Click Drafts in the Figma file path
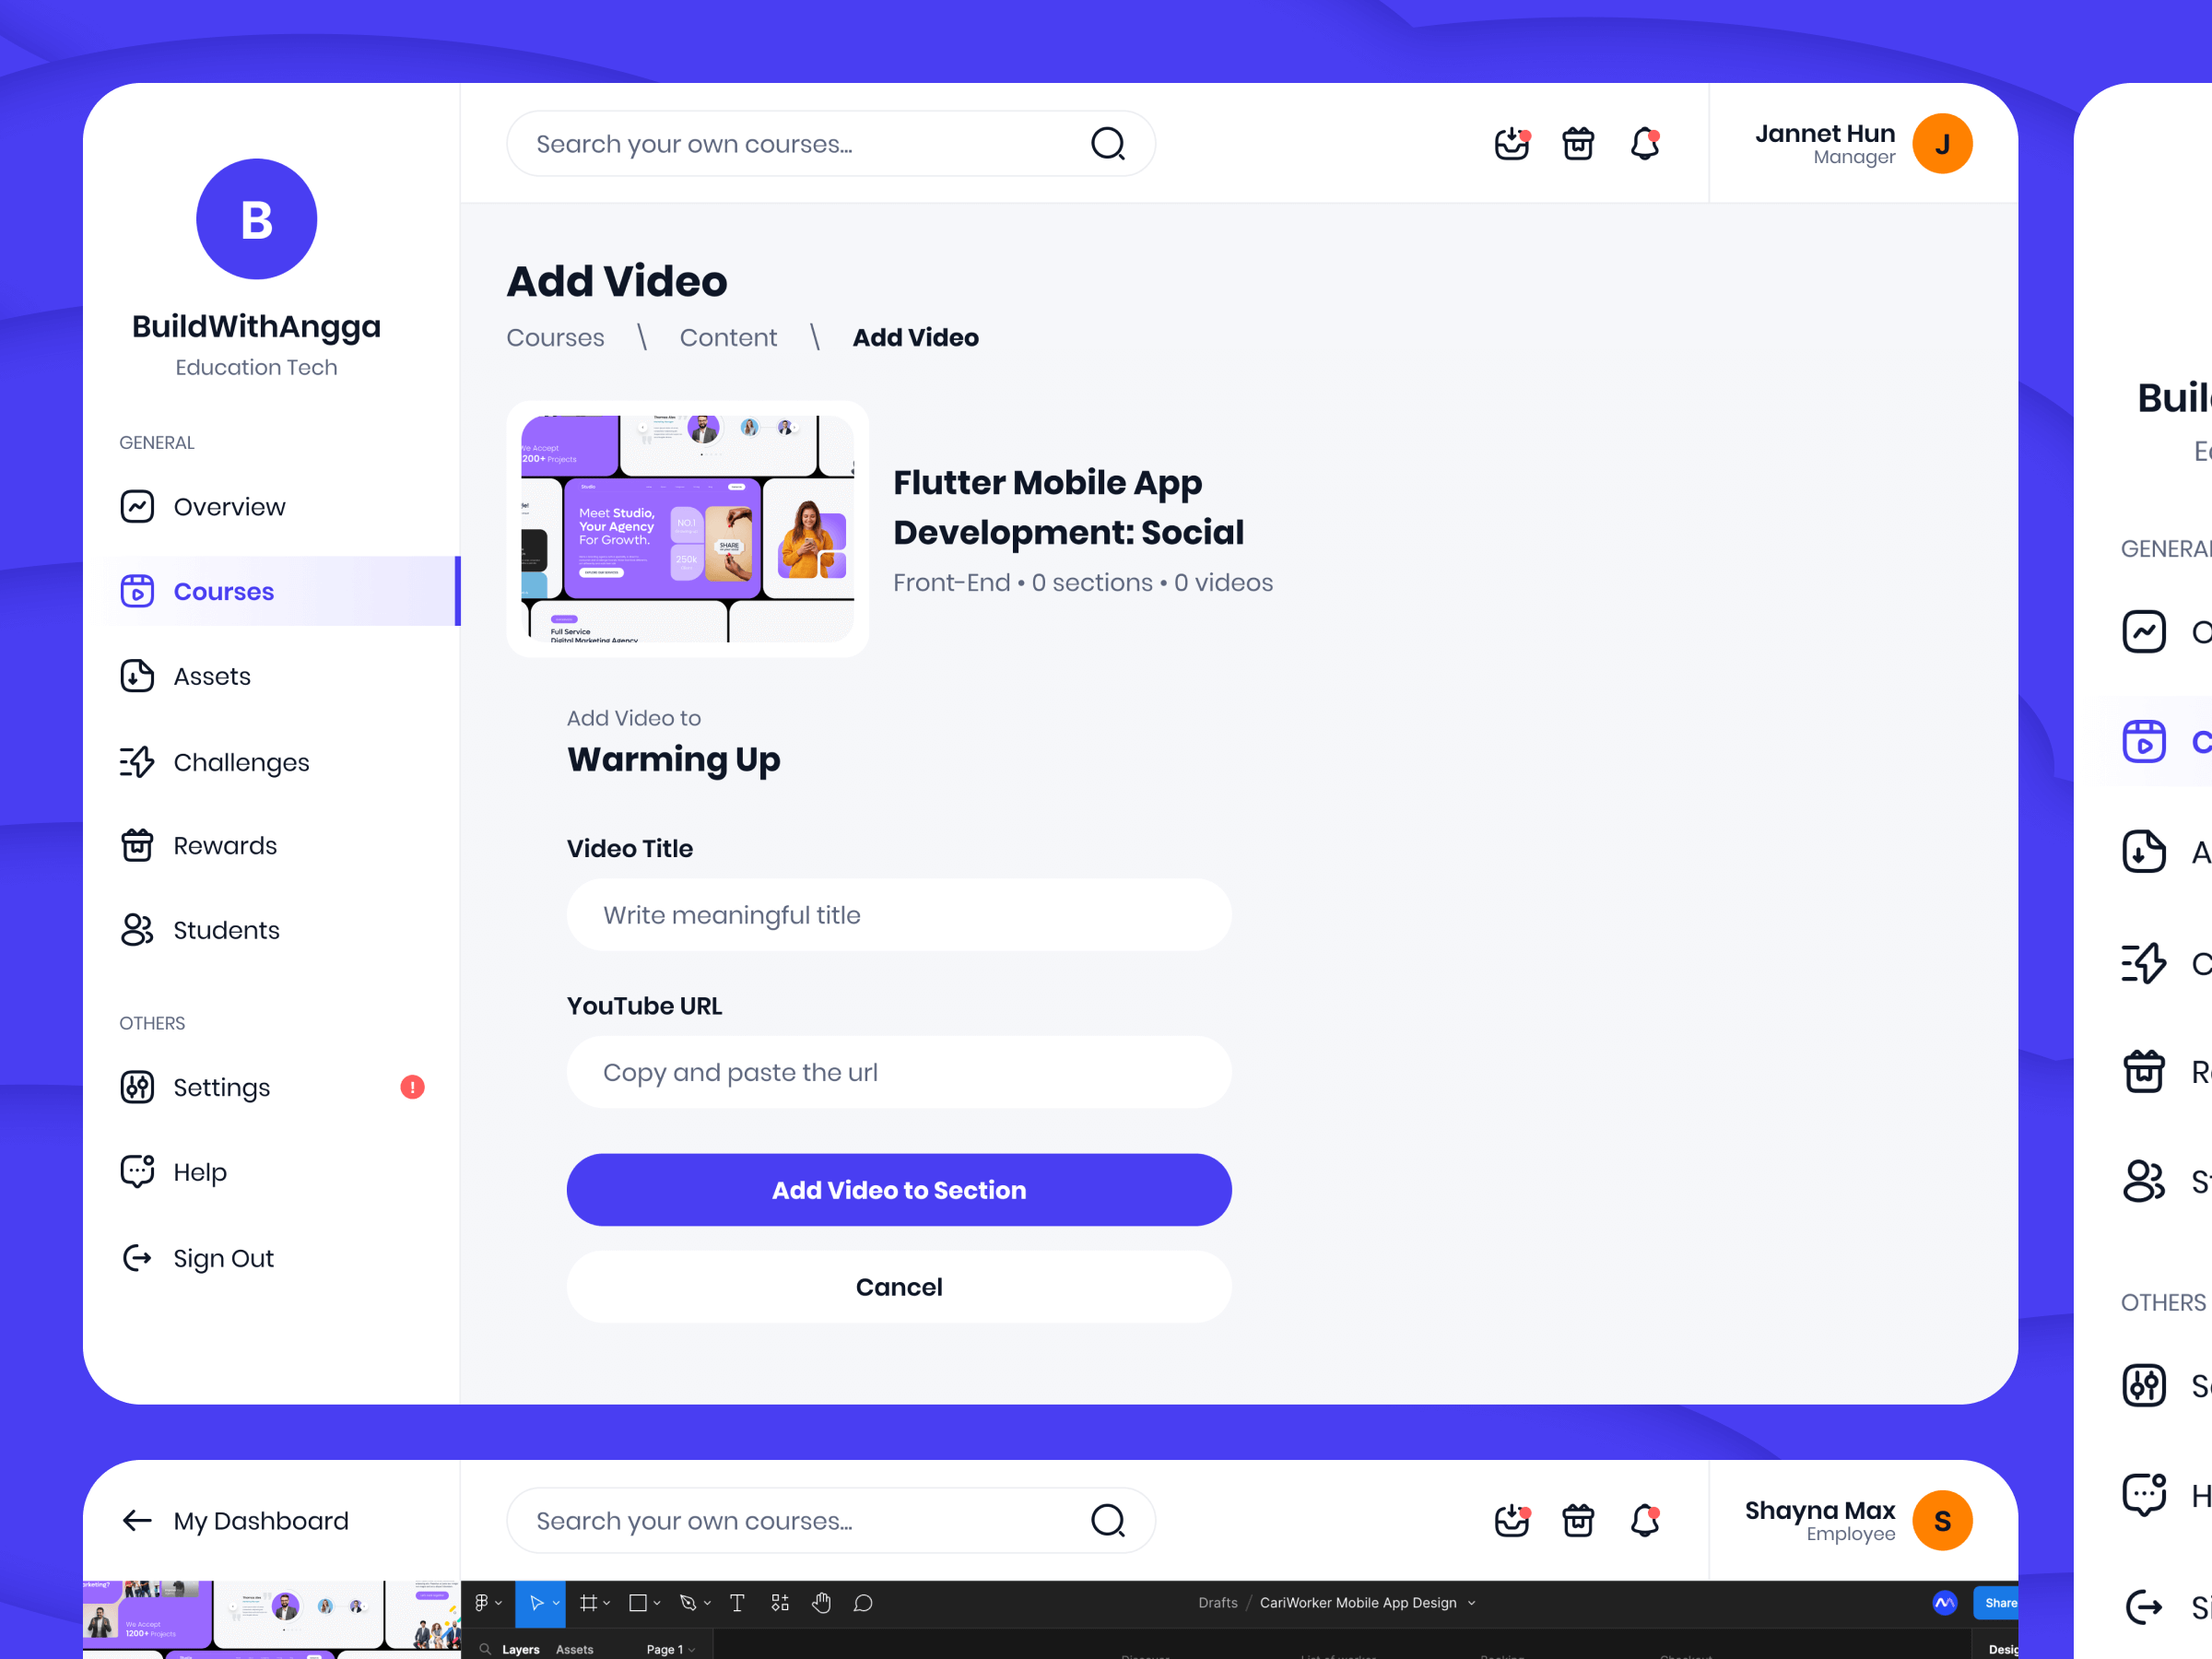Image resolution: width=2212 pixels, height=1659 pixels. (x=1218, y=1602)
